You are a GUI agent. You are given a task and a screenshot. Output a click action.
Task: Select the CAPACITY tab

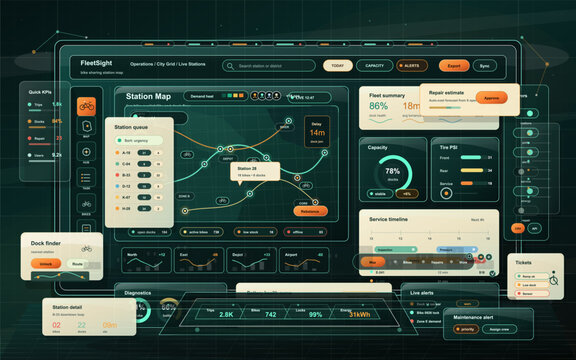coord(374,66)
